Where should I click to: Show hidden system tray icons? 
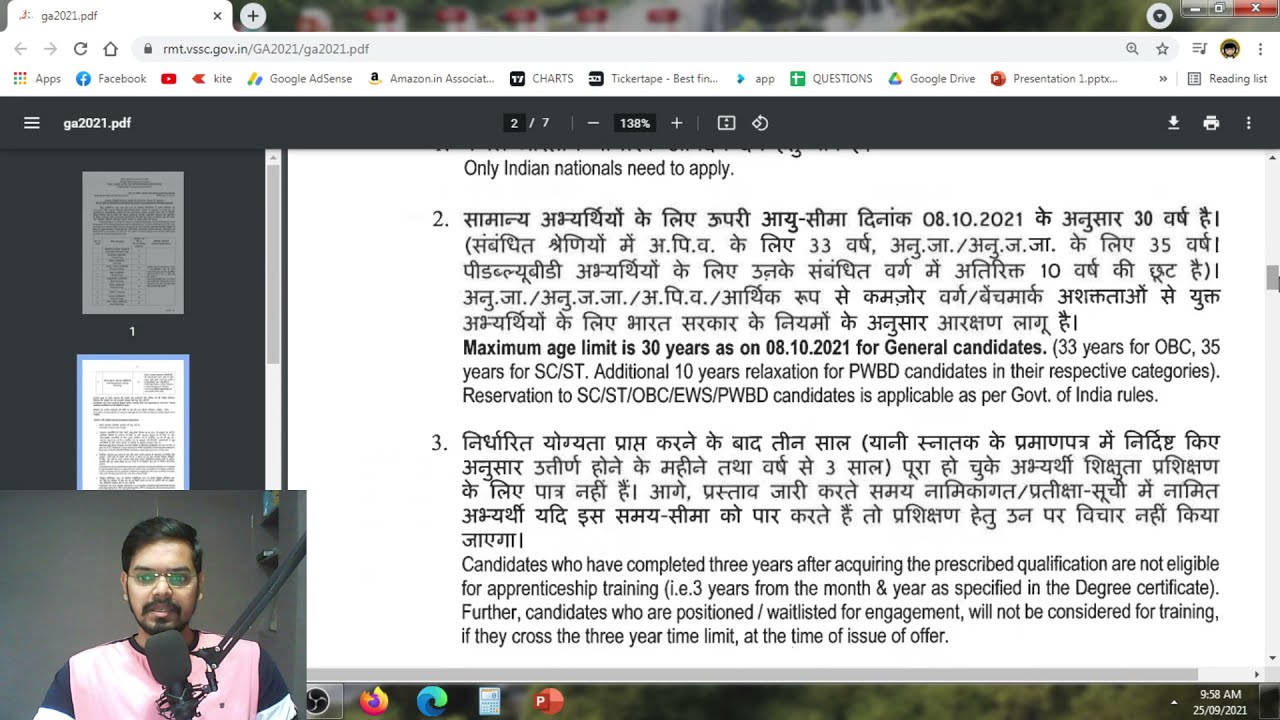(1174, 702)
